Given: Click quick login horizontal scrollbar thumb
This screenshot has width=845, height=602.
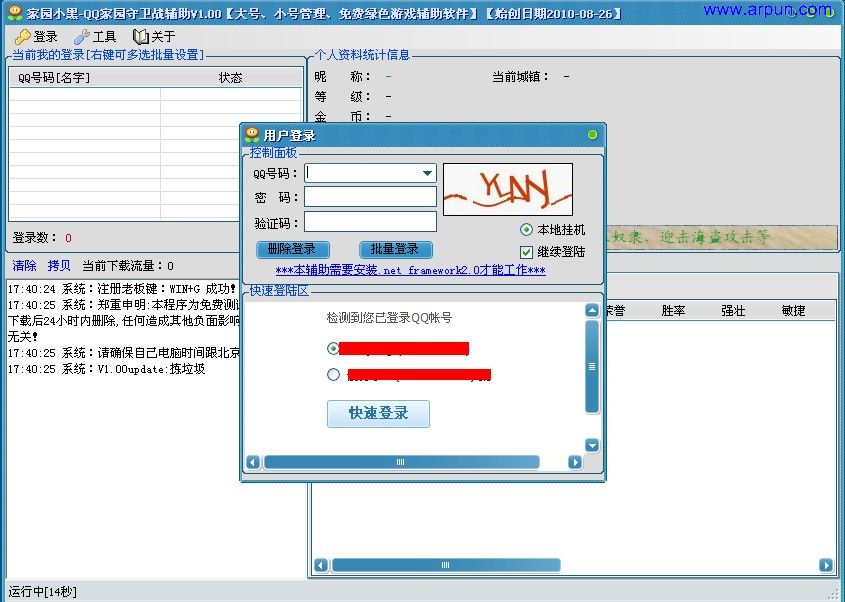Looking at the screenshot, I should 401,462.
